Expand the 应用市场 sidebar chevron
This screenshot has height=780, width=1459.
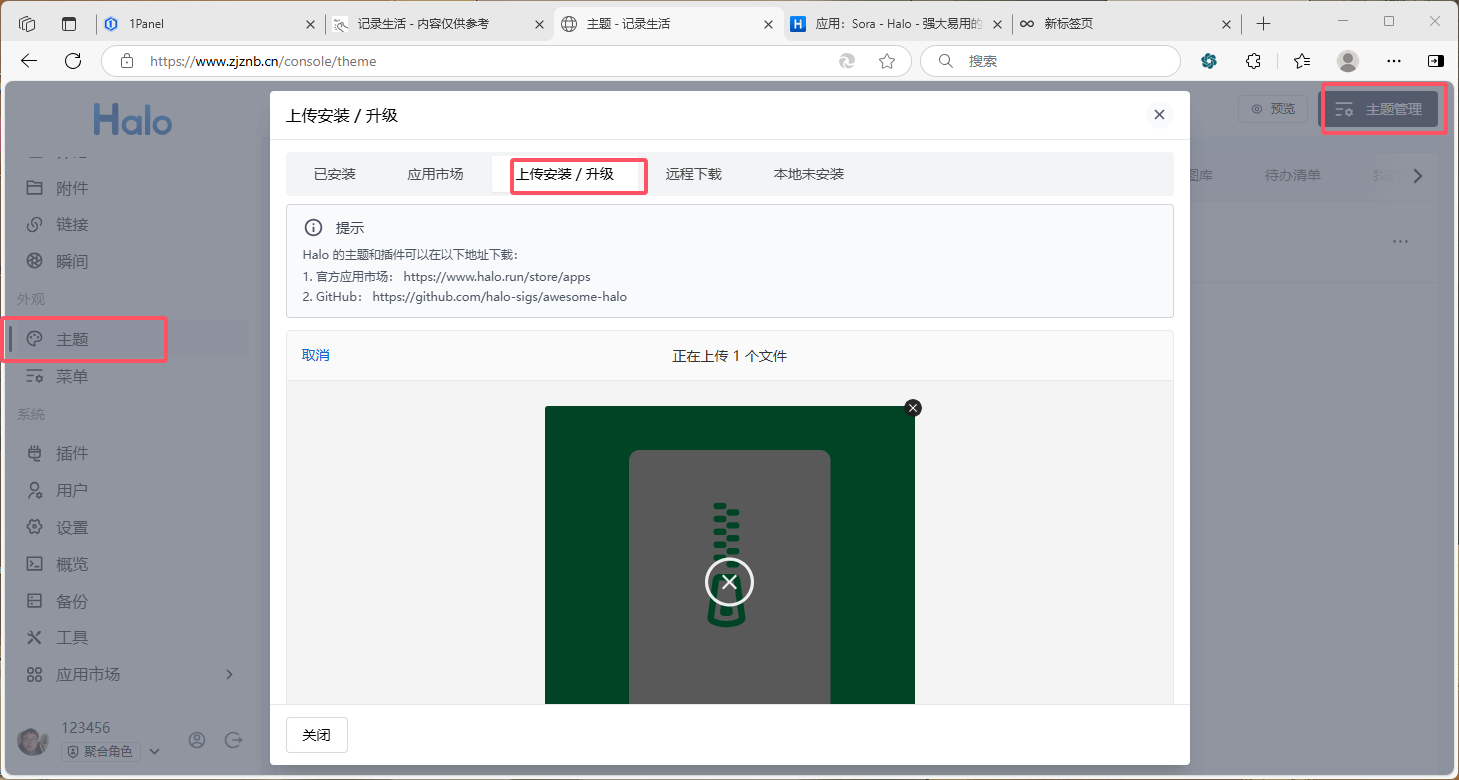(229, 674)
